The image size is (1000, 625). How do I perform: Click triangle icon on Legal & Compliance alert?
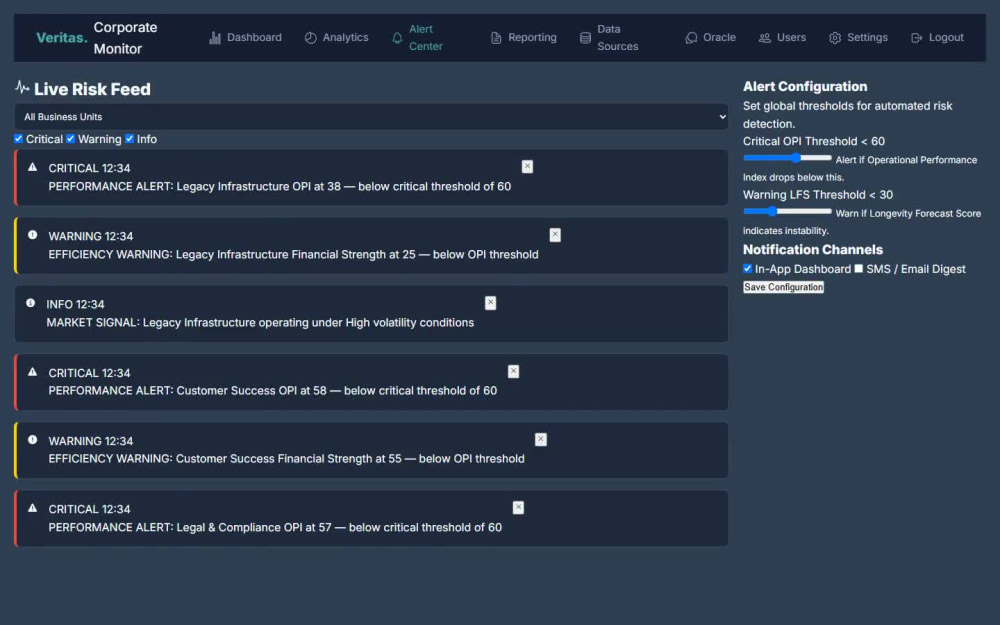click(33, 508)
